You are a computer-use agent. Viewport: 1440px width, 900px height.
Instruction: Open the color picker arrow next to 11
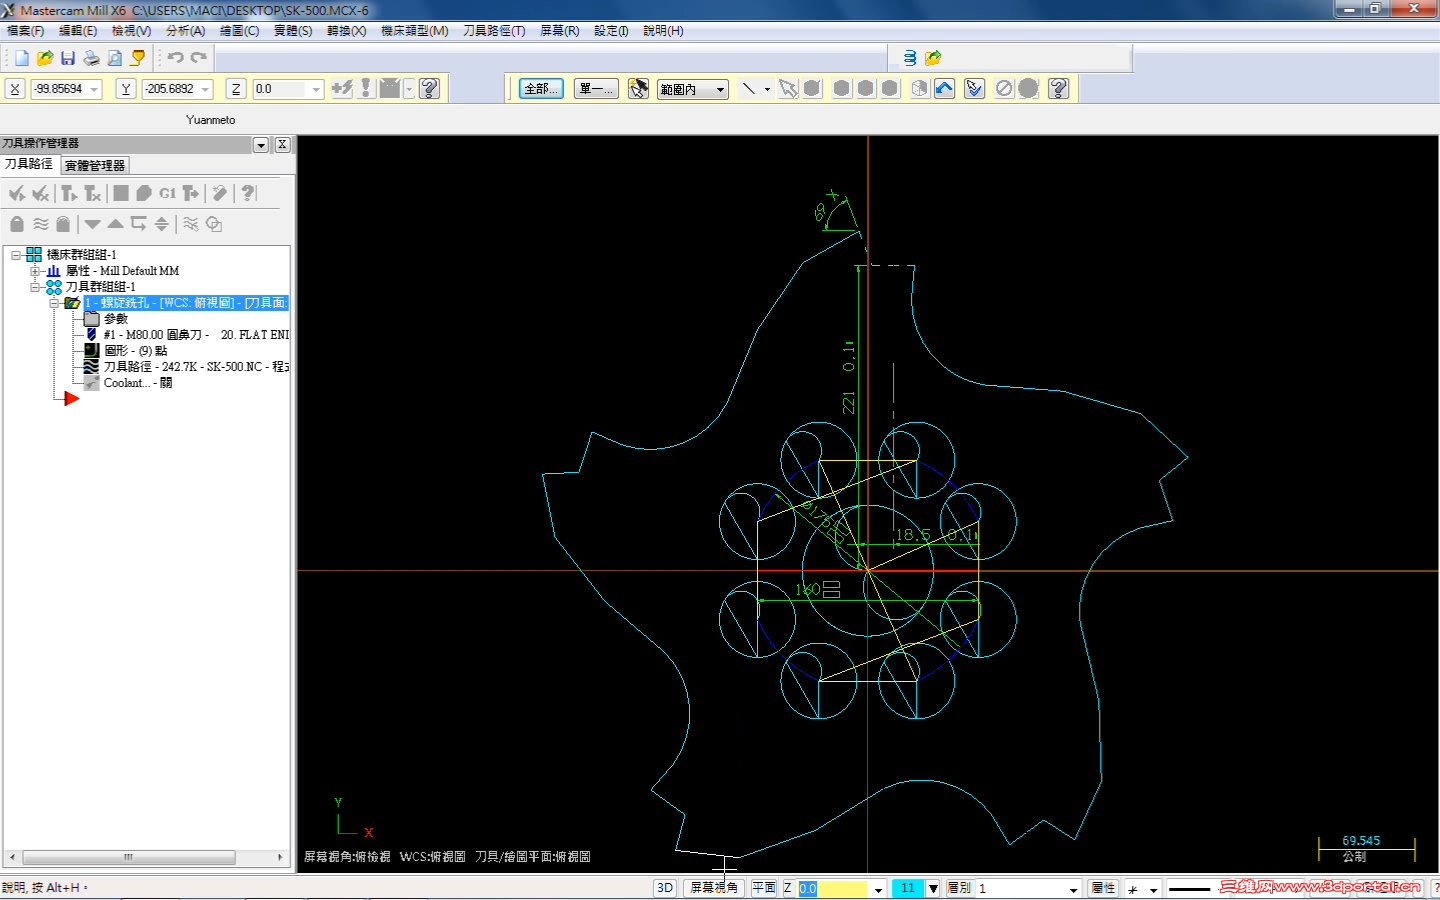[x=933, y=888]
